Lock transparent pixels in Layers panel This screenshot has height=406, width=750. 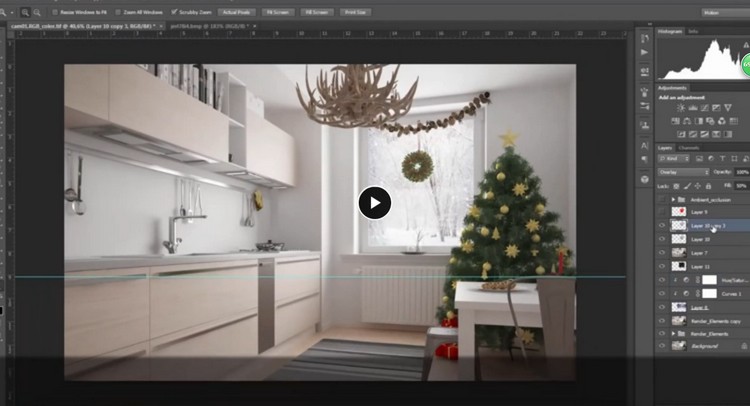(676, 186)
